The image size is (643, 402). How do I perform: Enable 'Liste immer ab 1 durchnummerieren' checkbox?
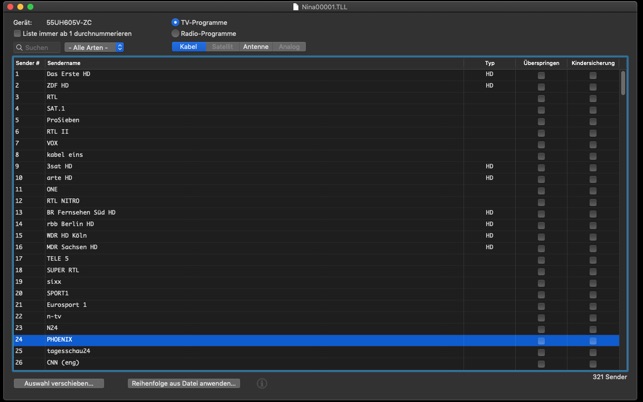(x=17, y=34)
